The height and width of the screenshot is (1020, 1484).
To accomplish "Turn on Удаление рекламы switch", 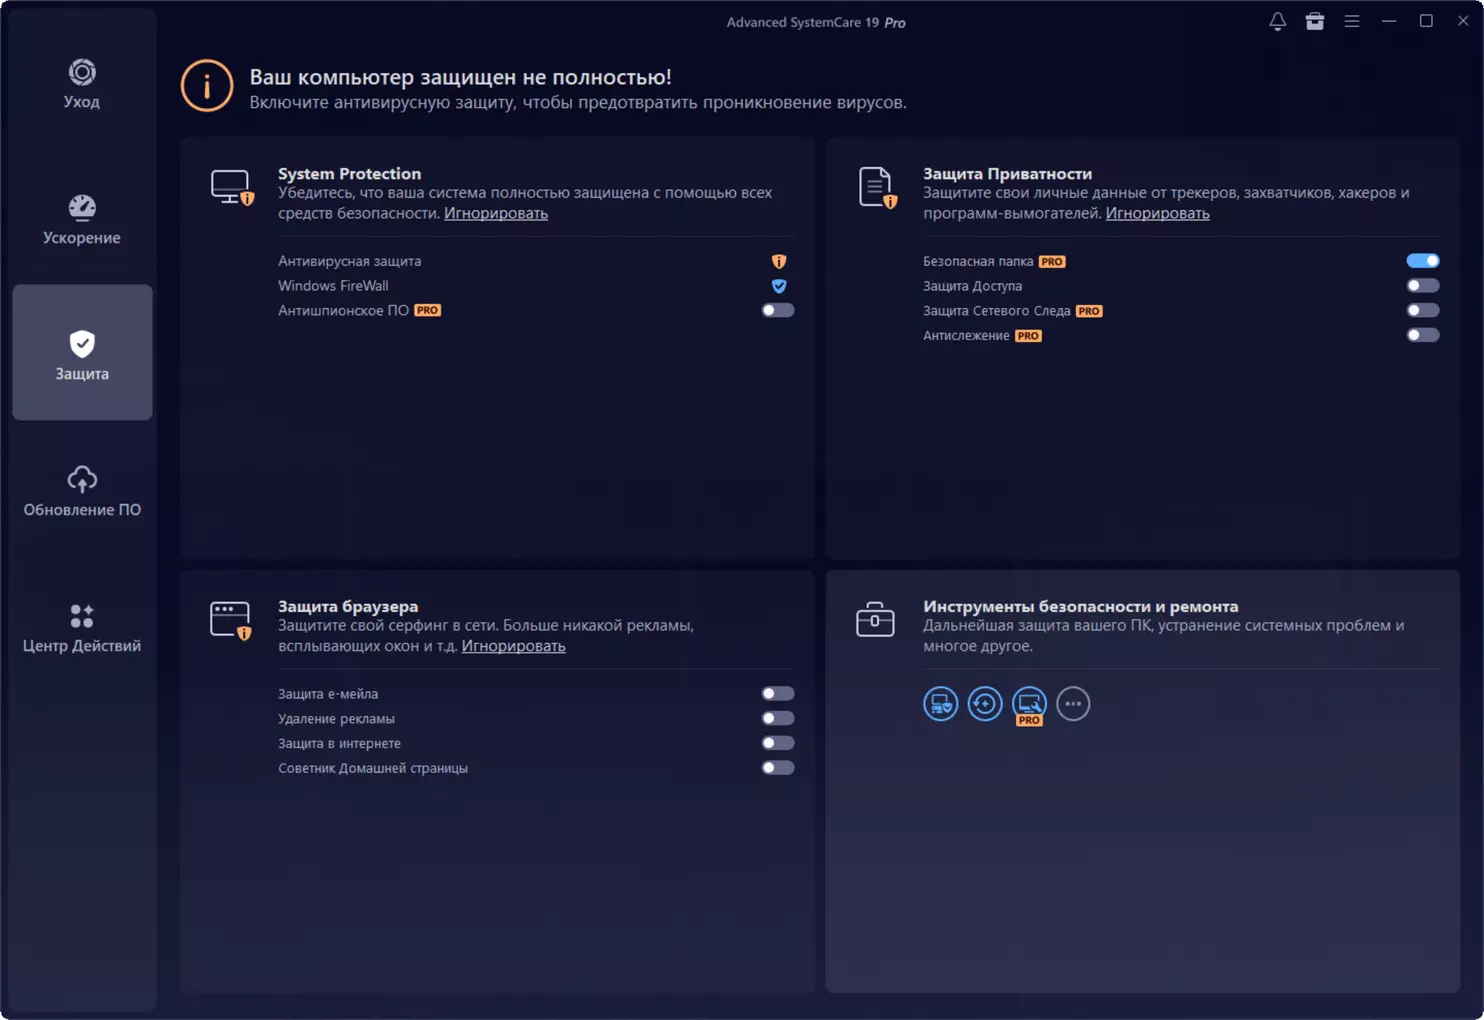I will (x=778, y=718).
